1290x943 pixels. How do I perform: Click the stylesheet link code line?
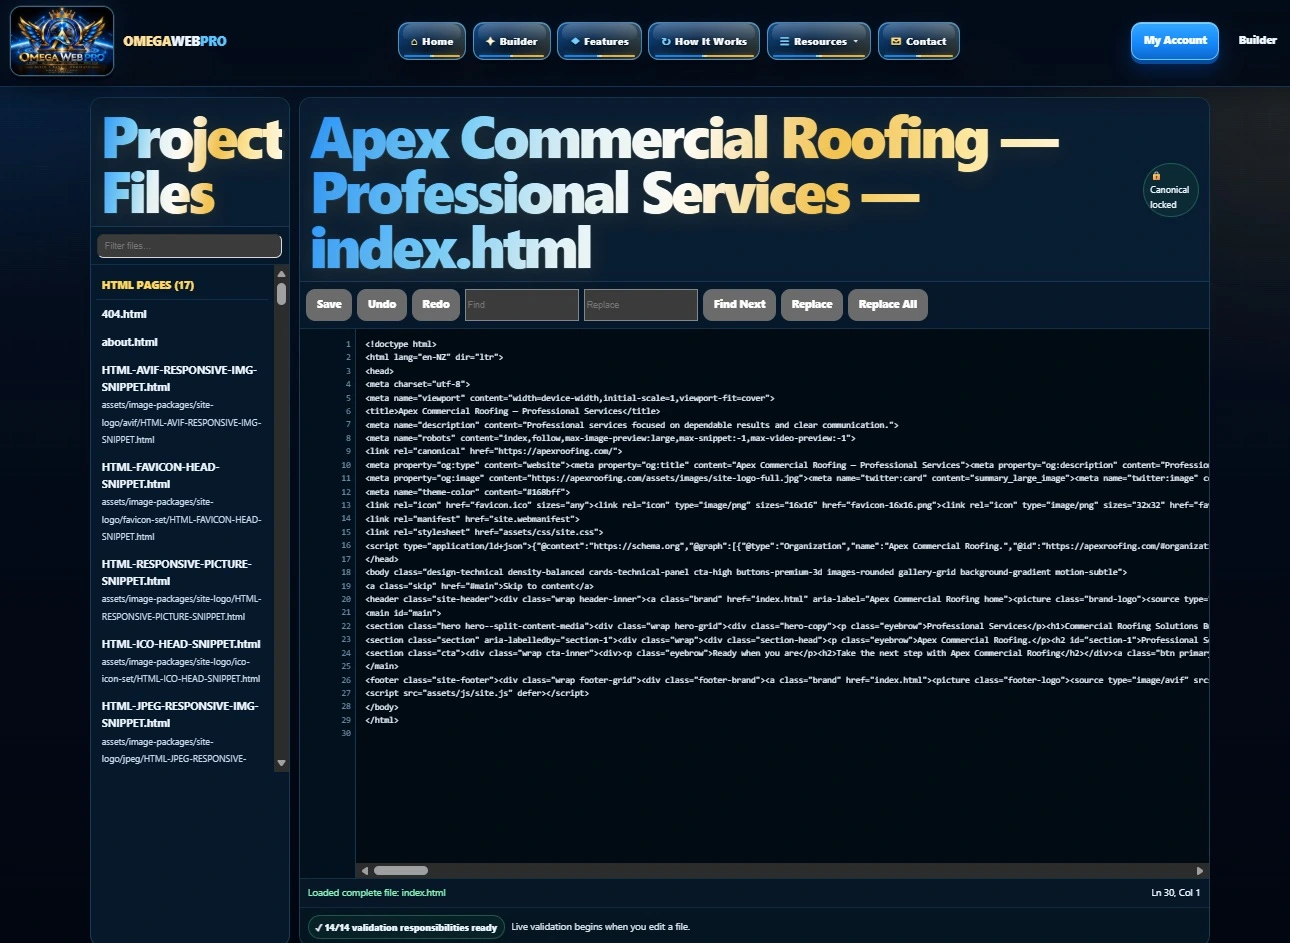coord(484,532)
